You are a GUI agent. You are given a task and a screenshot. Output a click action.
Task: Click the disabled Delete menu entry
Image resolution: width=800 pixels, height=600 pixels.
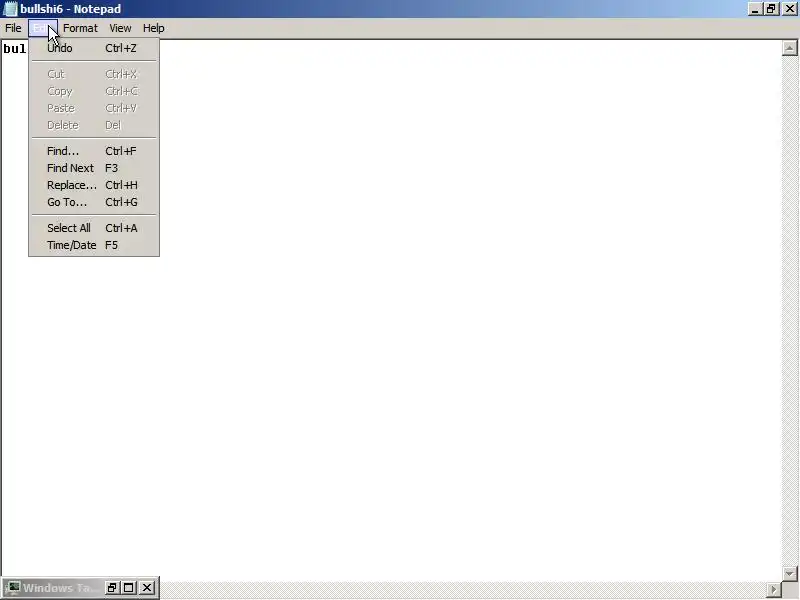(94, 125)
